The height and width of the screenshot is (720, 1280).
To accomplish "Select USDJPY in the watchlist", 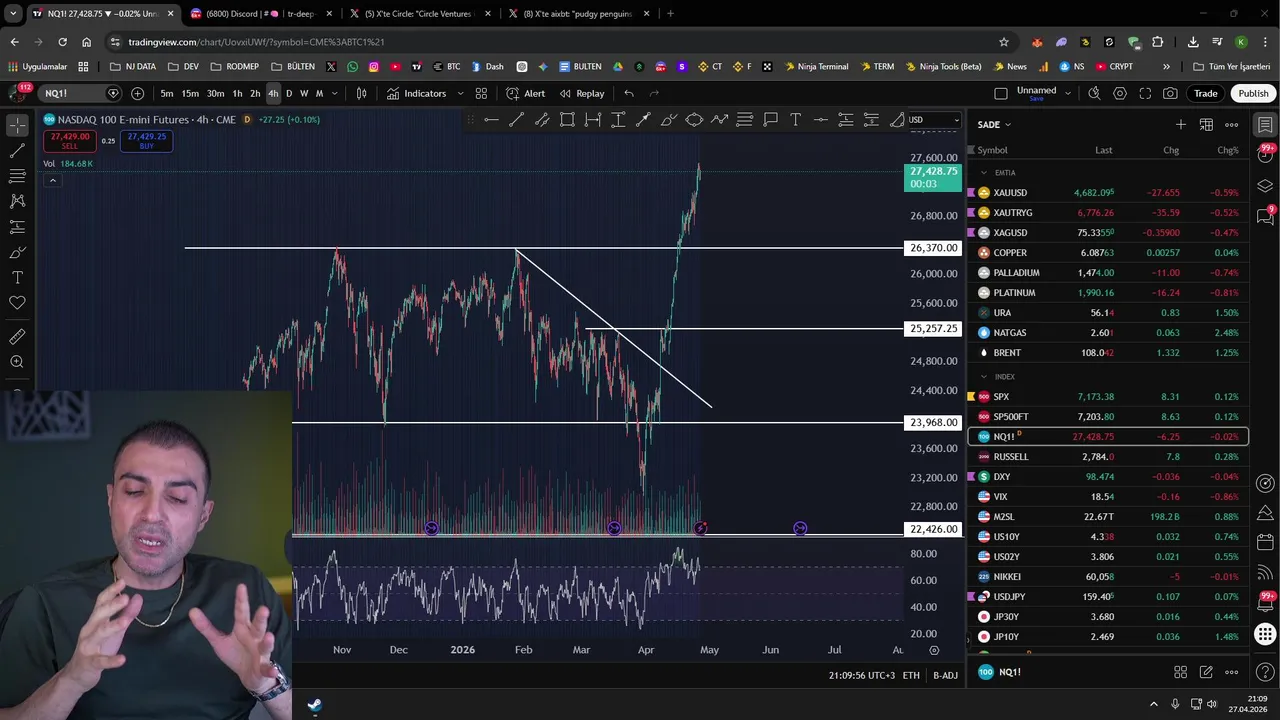I will click(x=1108, y=597).
